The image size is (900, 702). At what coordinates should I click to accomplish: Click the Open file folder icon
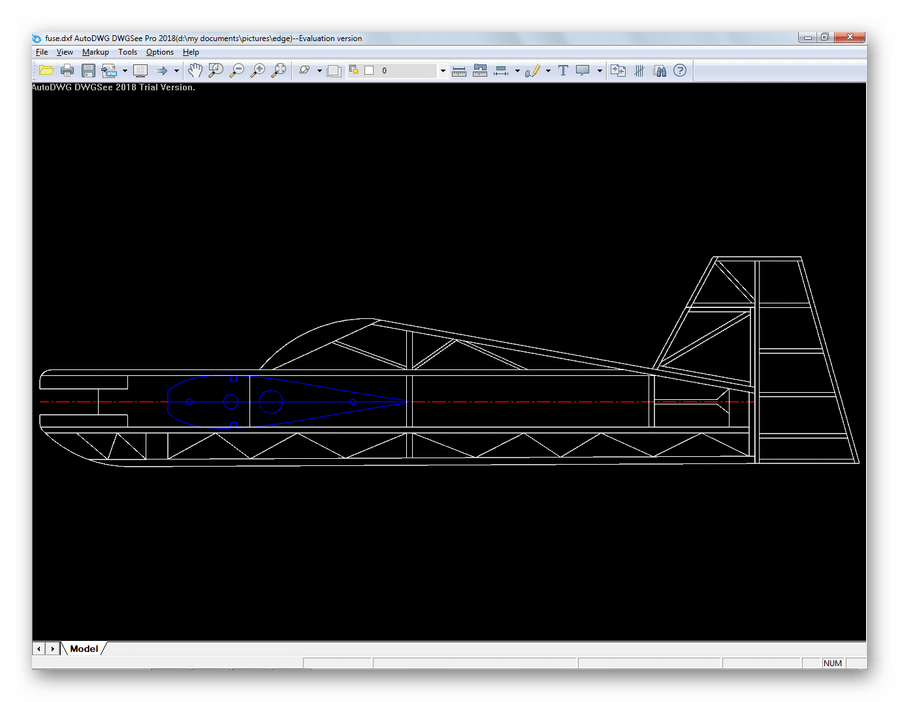[x=46, y=71]
